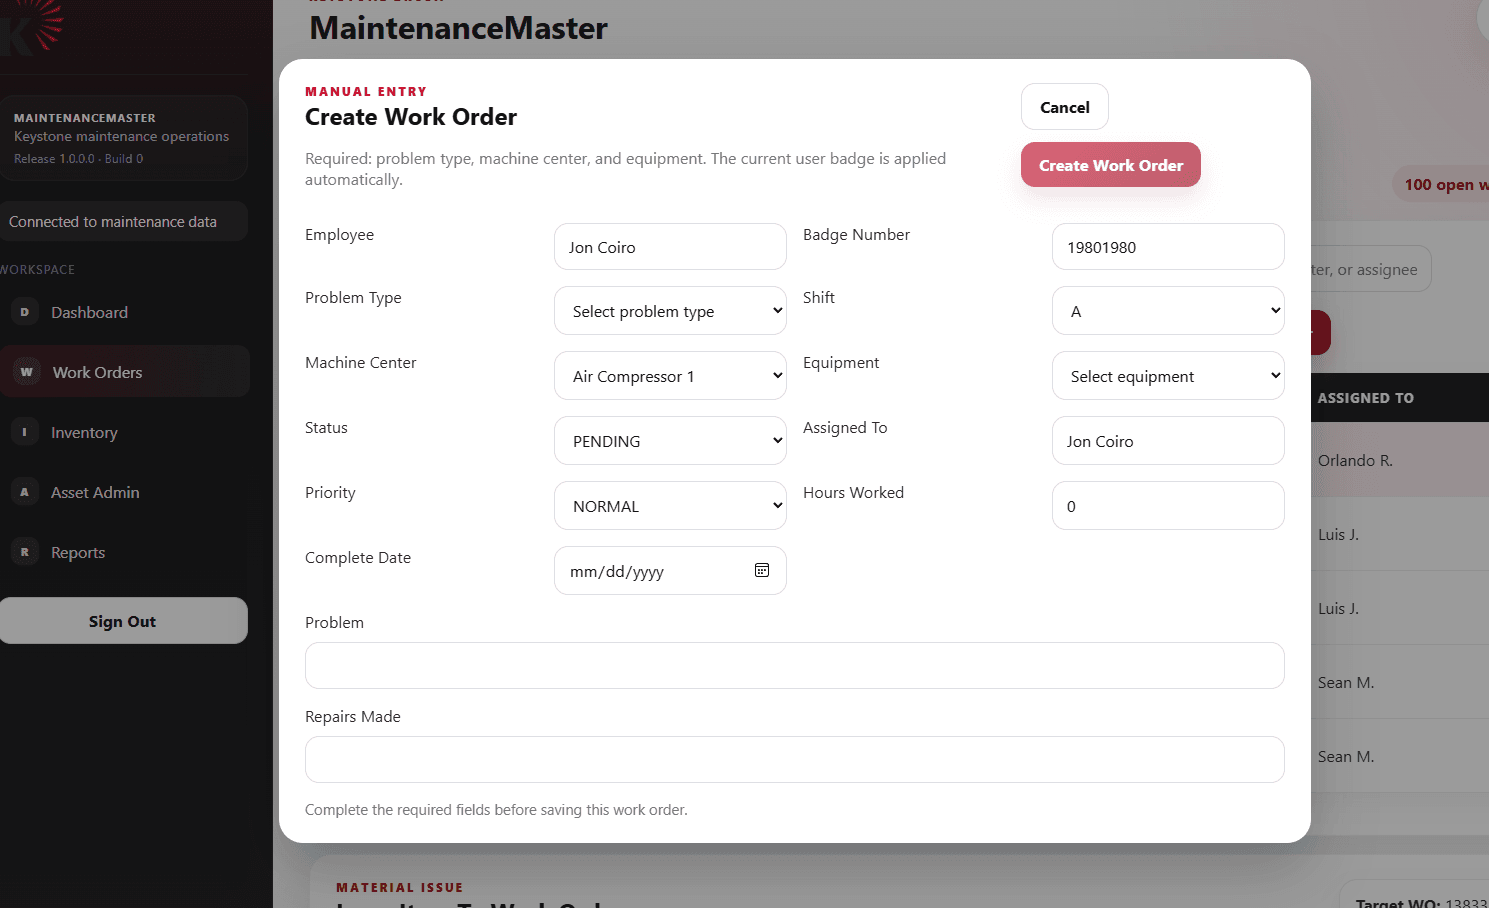The height and width of the screenshot is (908, 1489).
Task: Open the Machine Center dropdown
Action: click(x=669, y=375)
